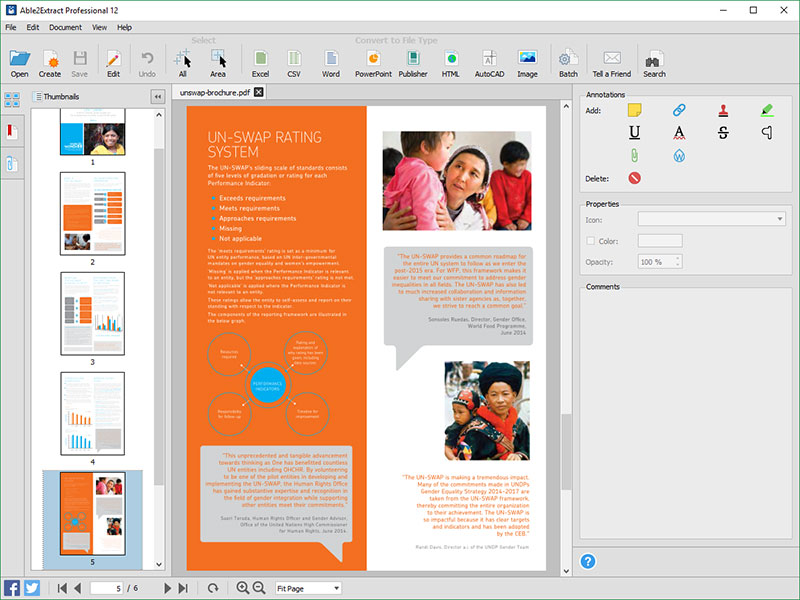Select page 2 thumbnail
Screen dimensions: 800x600
(92, 214)
